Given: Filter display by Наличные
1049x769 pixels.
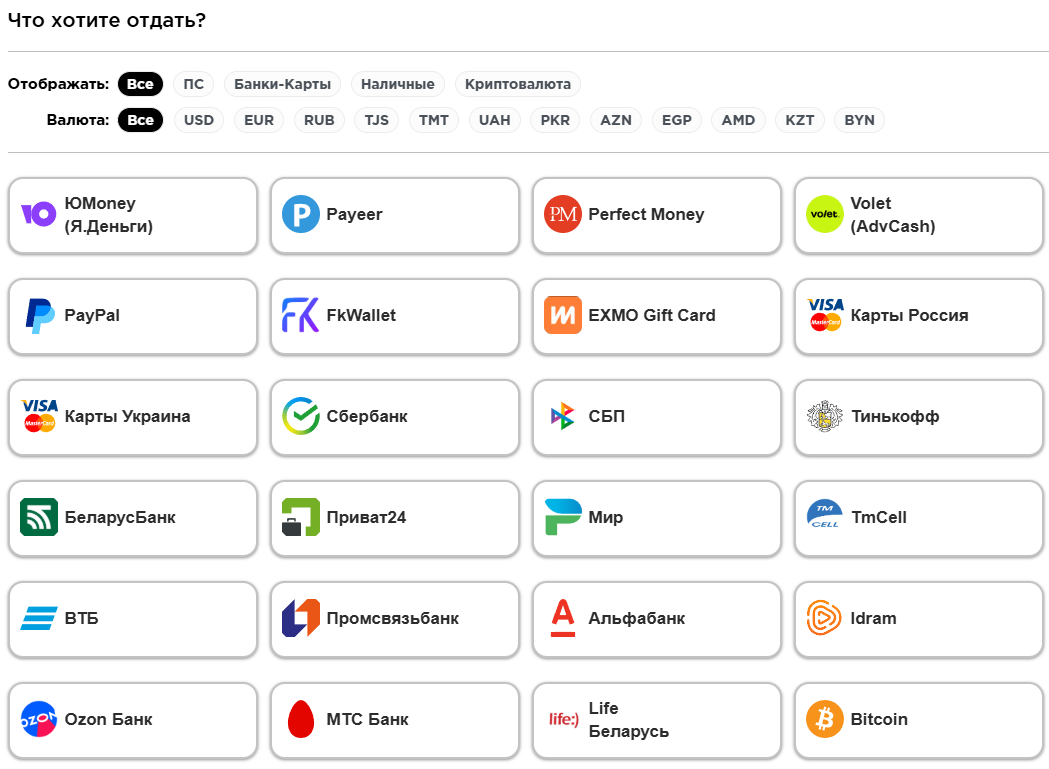Looking at the screenshot, I should point(397,84).
